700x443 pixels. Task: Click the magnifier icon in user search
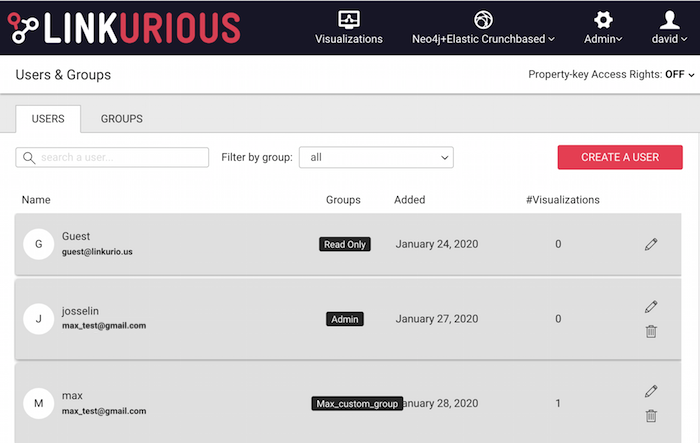[x=29, y=158]
